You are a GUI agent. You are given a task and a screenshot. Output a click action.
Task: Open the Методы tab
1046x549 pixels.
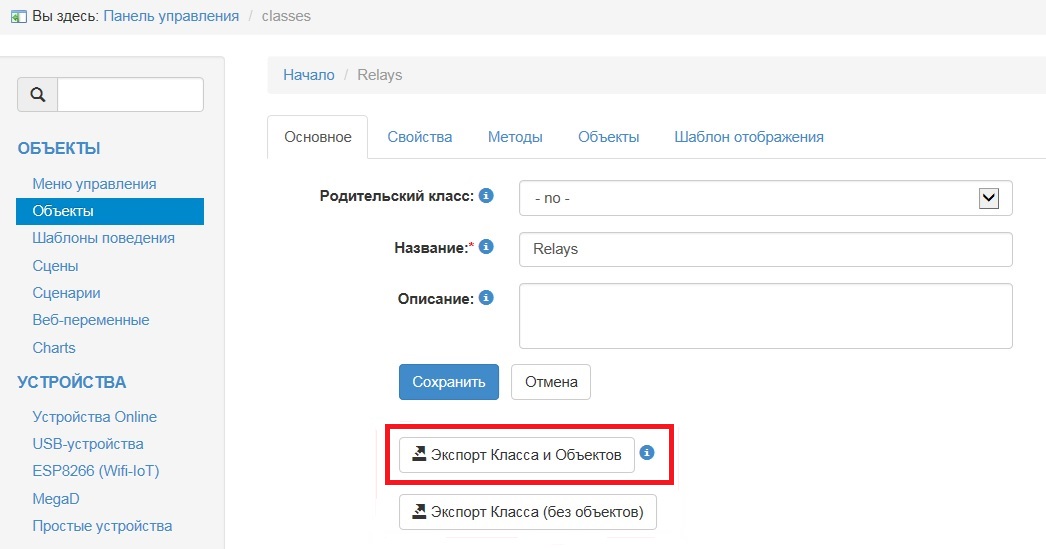click(515, 137)
